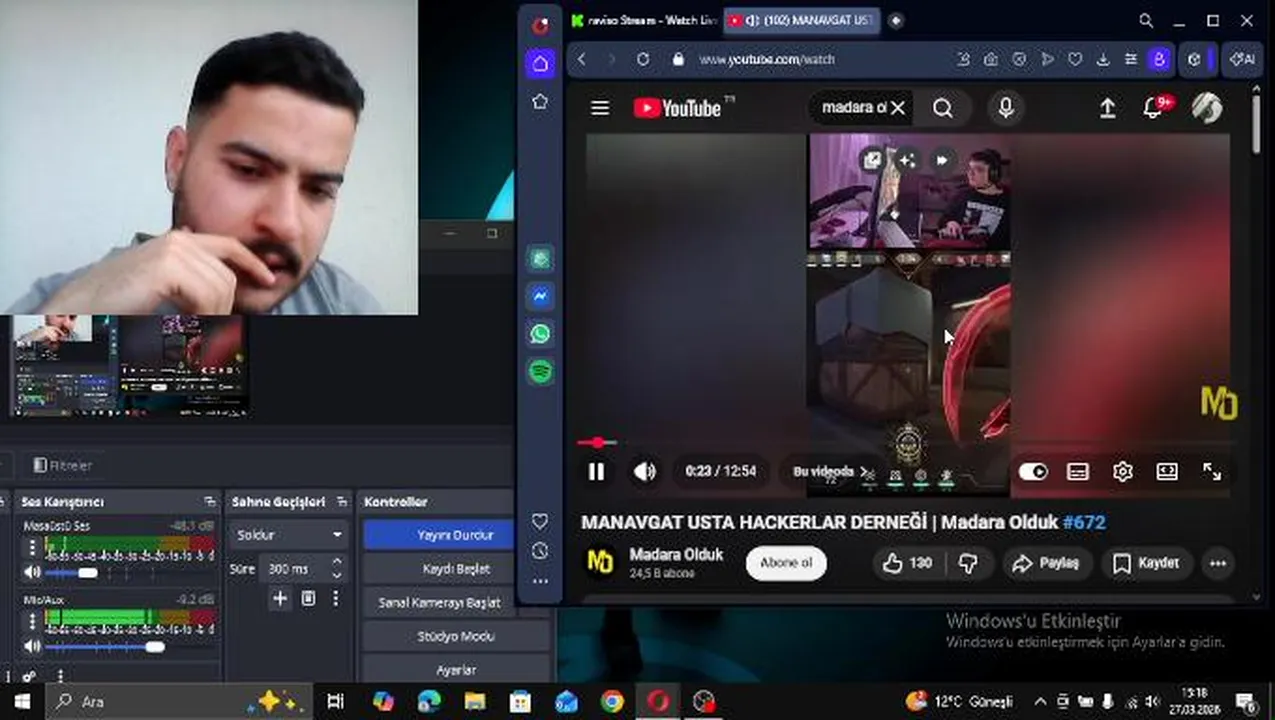Open YouTube player settings gear
1275x720 pixels.
(1123, 472)
